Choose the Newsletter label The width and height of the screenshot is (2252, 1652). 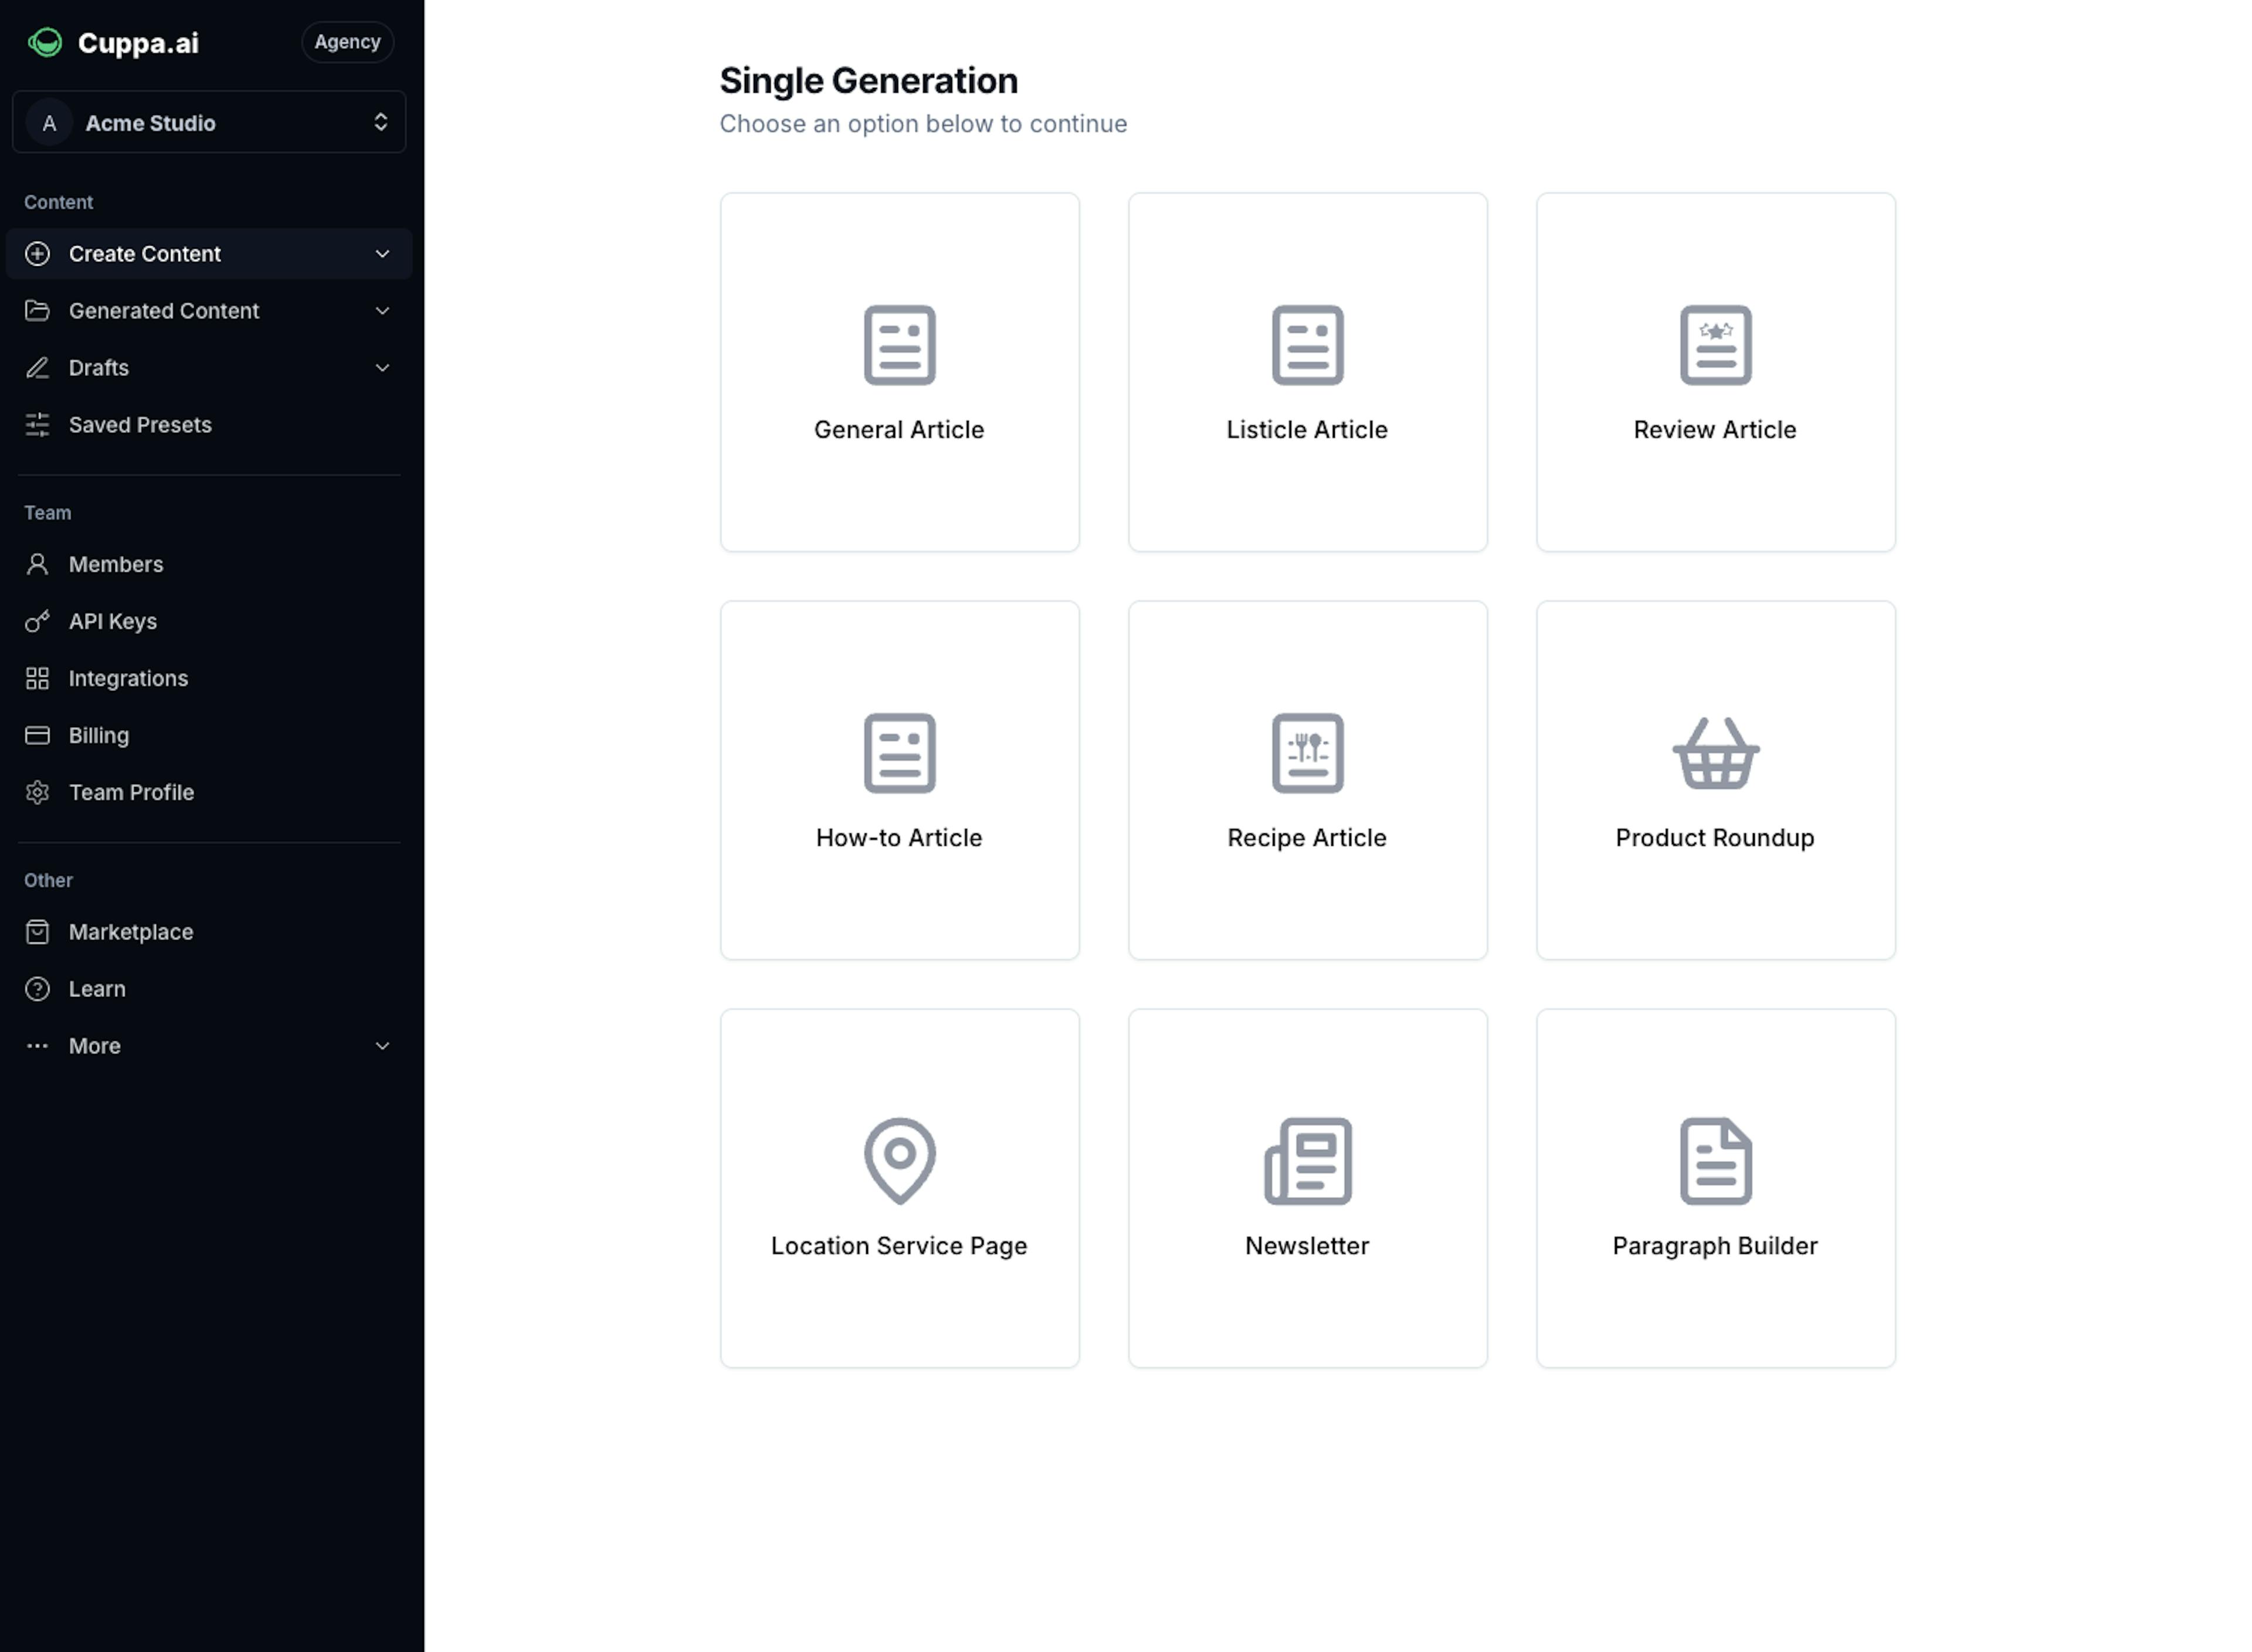pyautogui.click(x=1307, y=1246)
